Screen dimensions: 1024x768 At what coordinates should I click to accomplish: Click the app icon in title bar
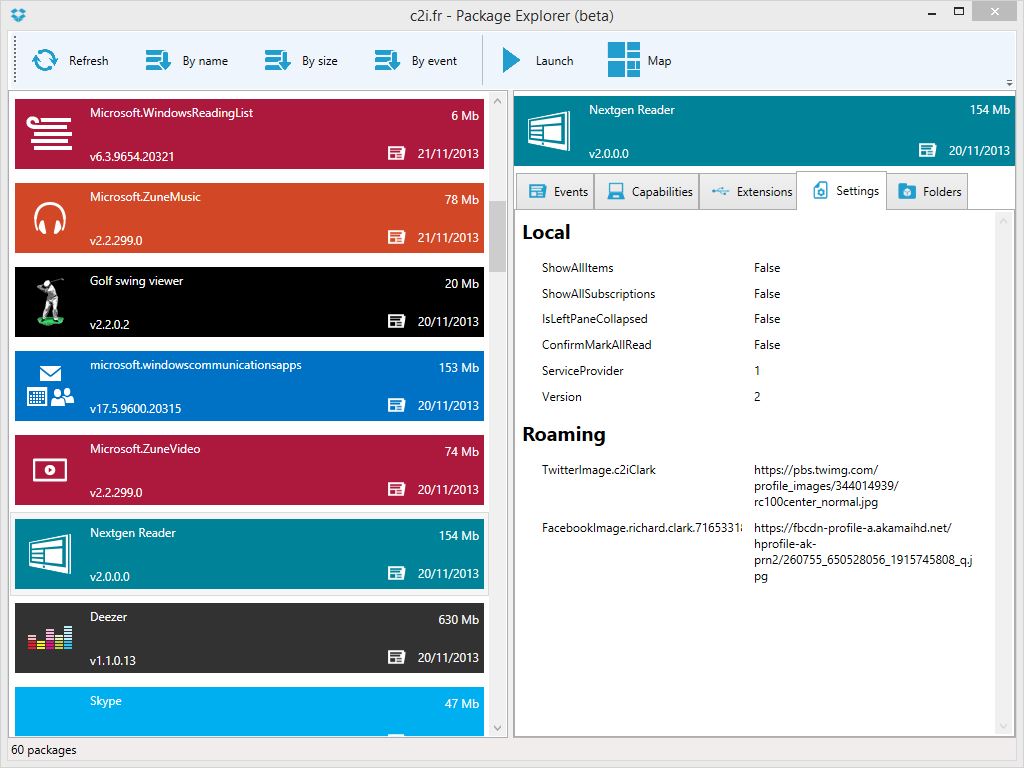click(18, 14)
